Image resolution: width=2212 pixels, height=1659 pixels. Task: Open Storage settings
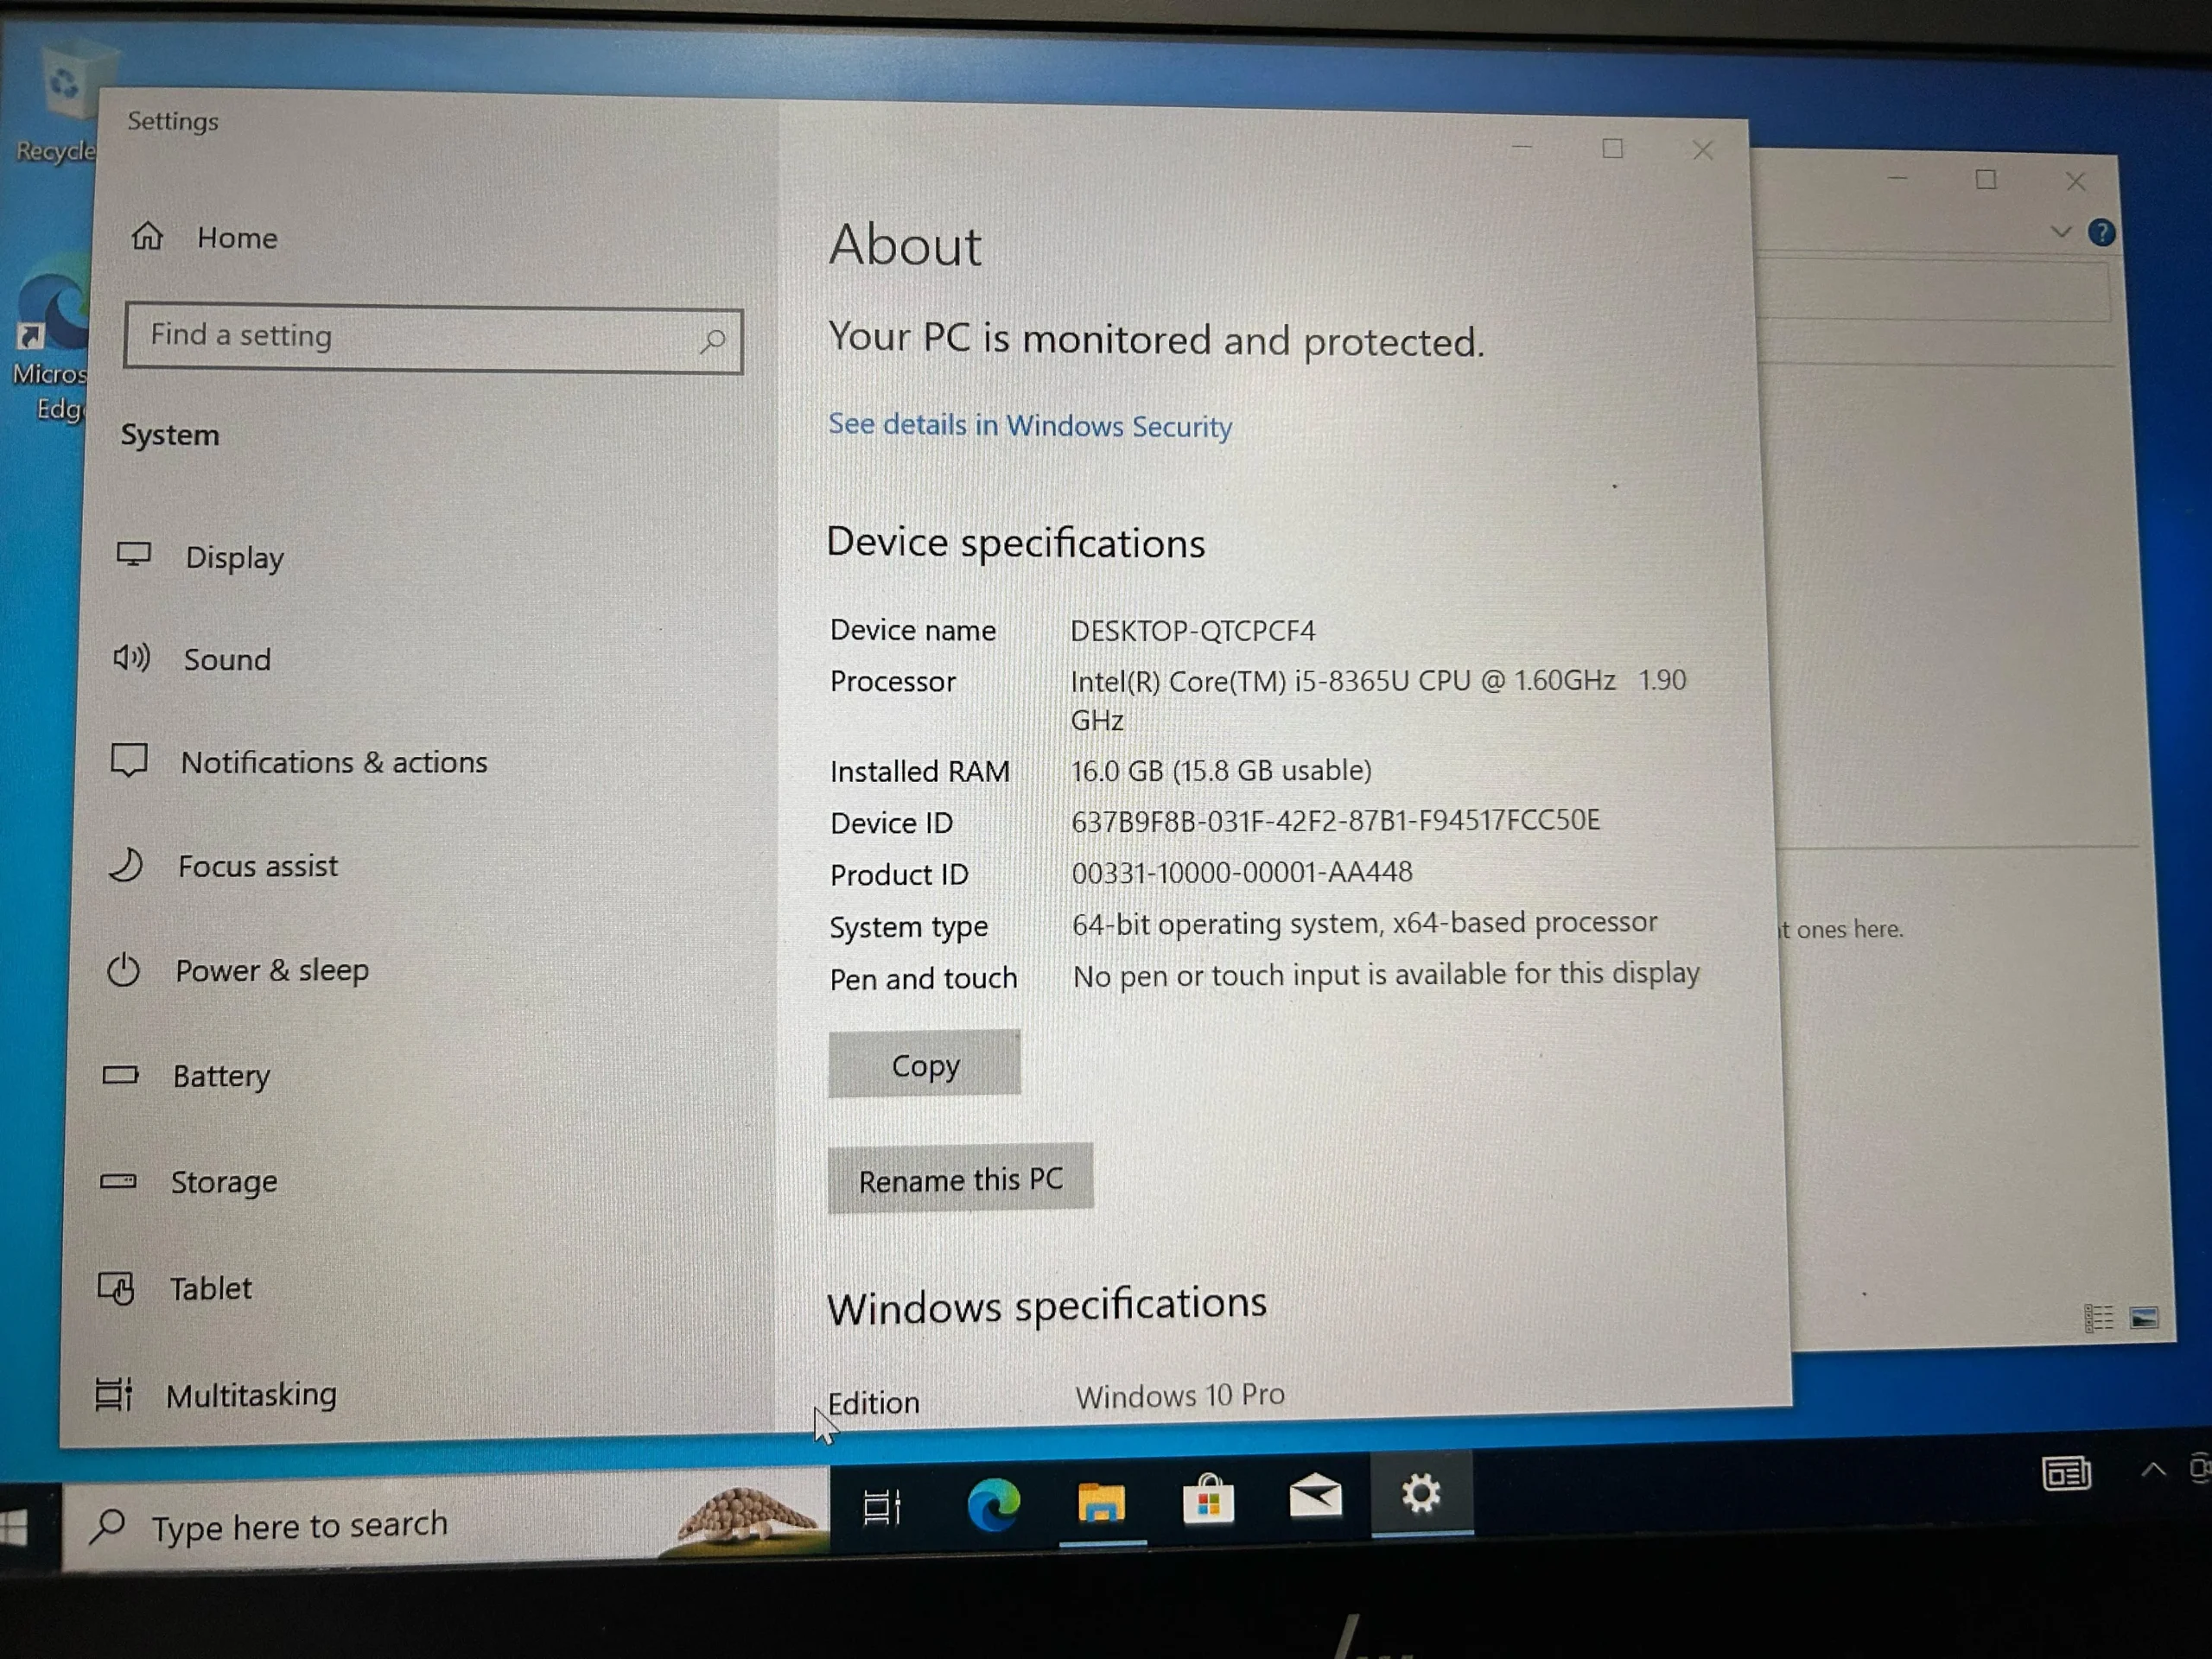click(223, 1182)
